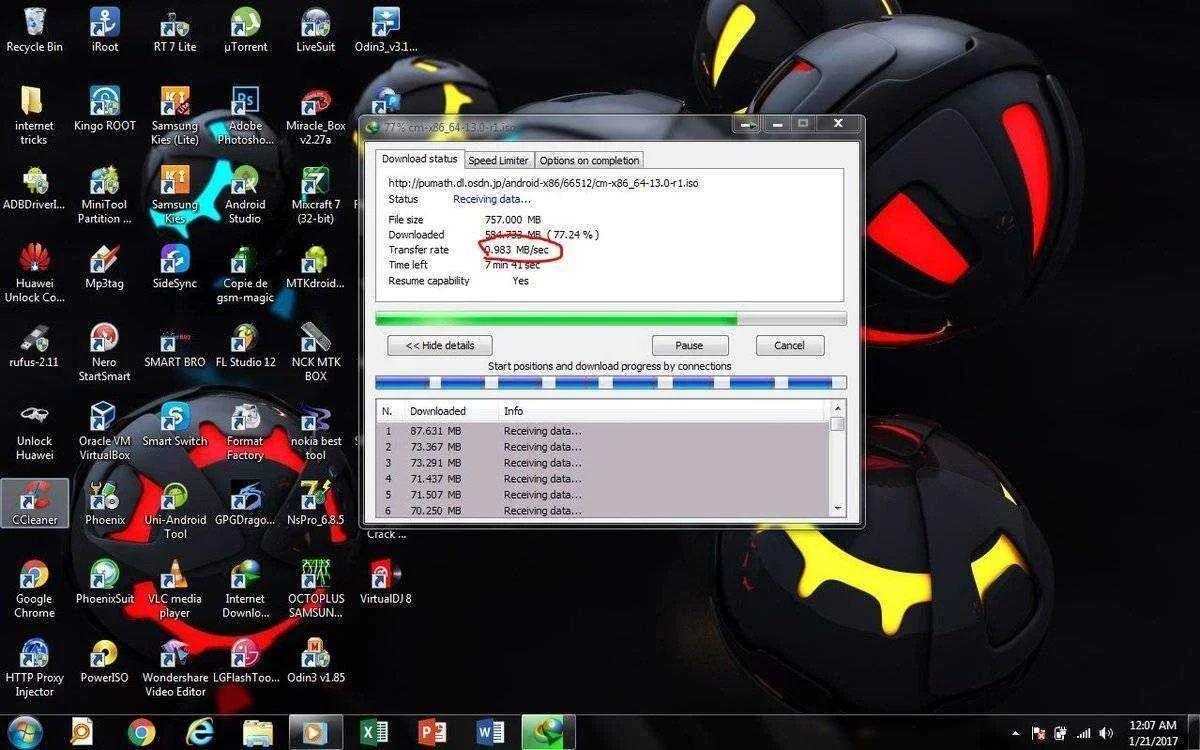Open the Uni-Android Tool shortcut

tap(175, 509)
